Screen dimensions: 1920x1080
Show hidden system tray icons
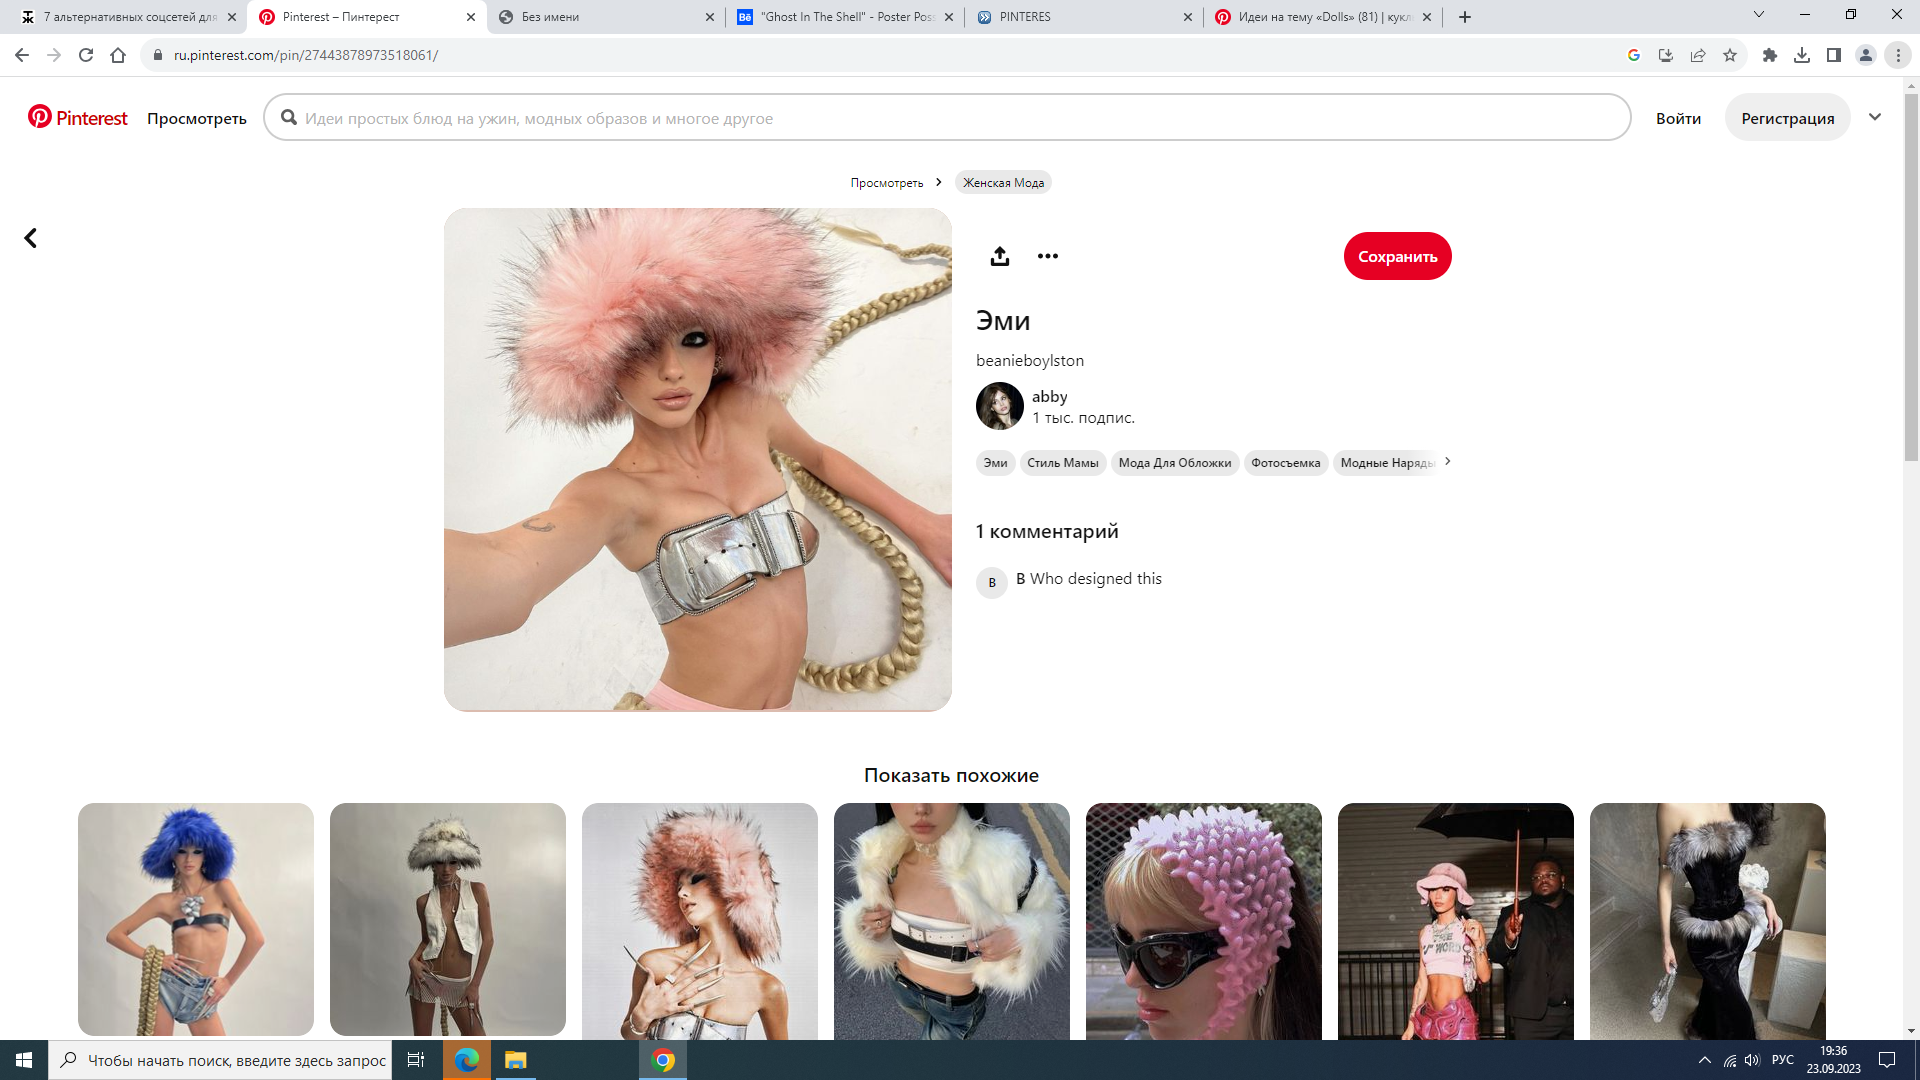click(1705, 1060)
